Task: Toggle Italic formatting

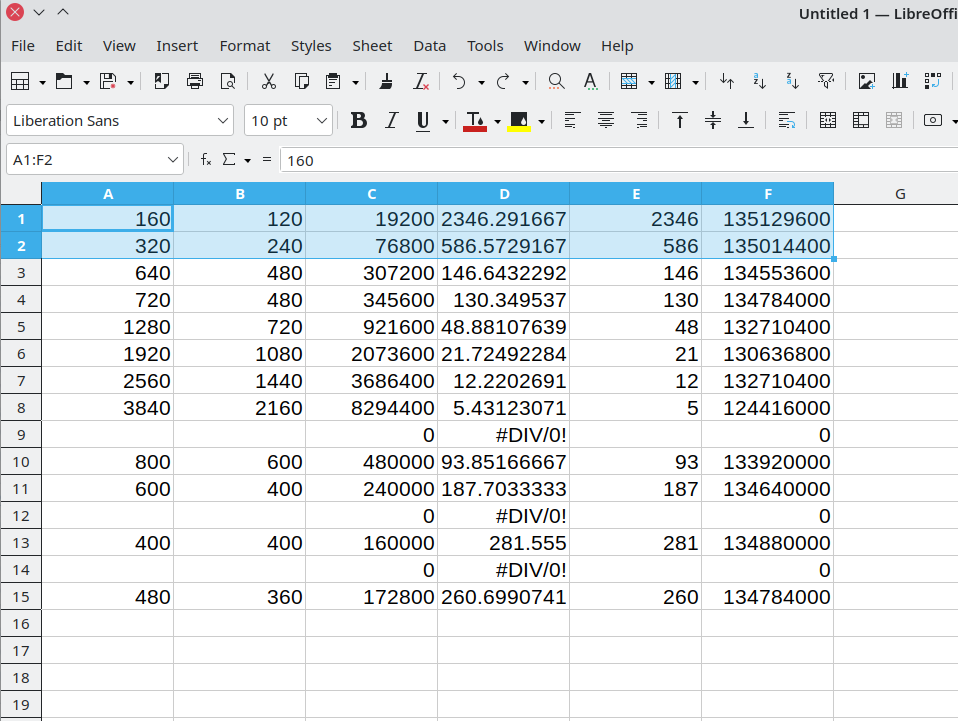Action: point(392,120)
